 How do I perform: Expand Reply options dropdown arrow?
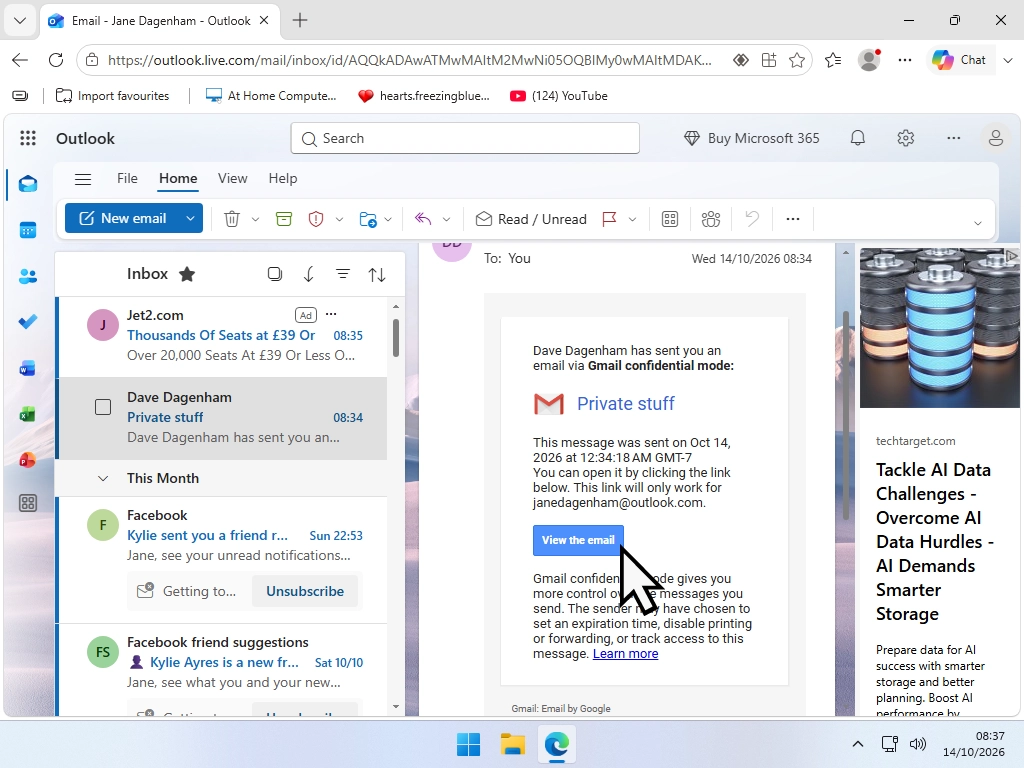[x=447, y=219]
